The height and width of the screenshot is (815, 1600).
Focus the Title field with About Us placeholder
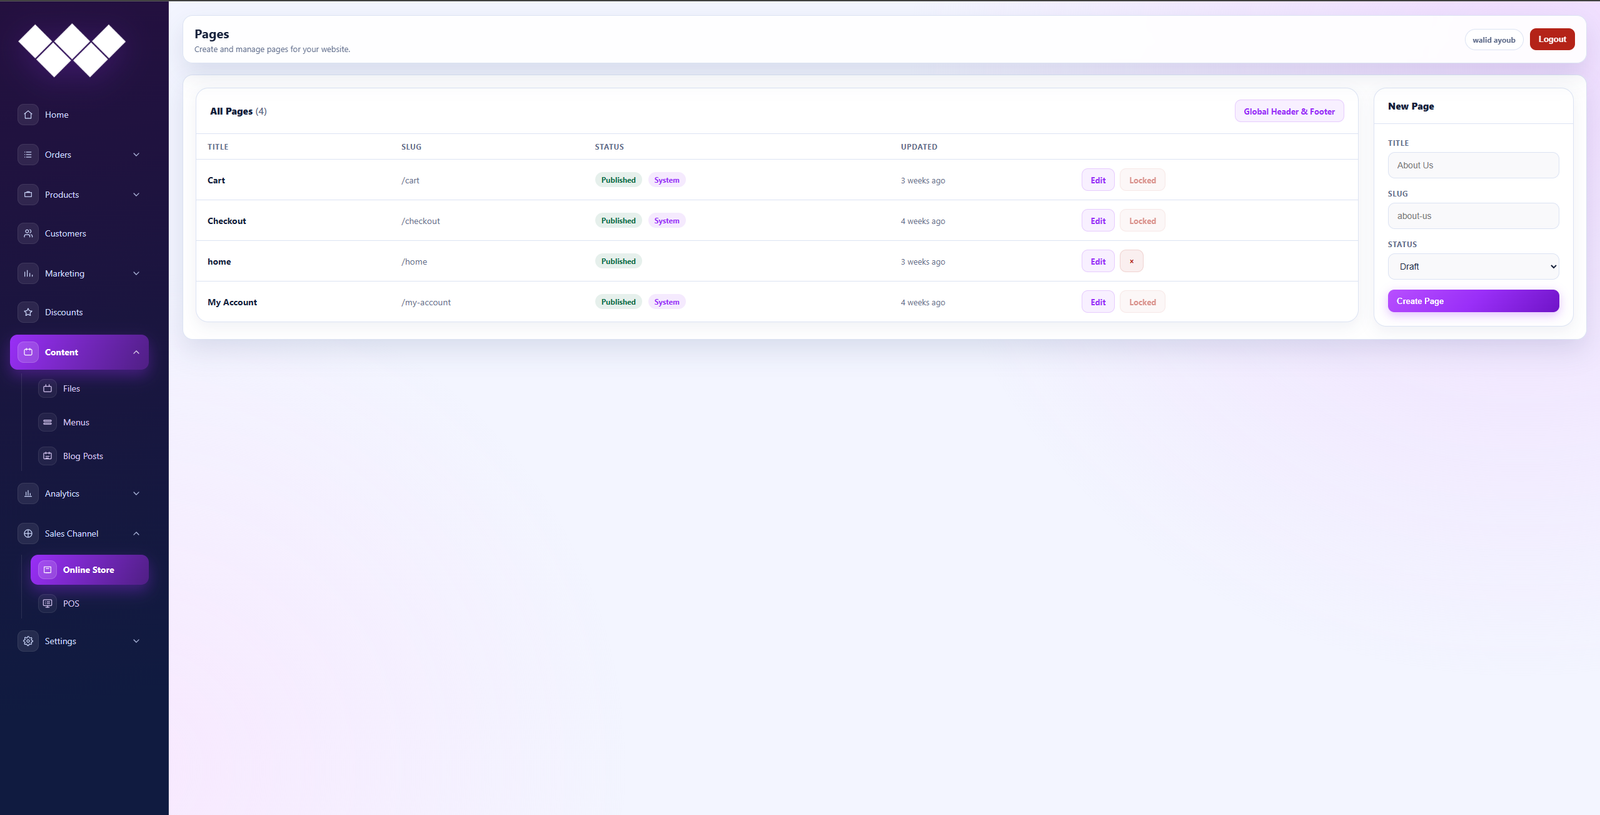pyautogui.click(x=1473, y=165)
